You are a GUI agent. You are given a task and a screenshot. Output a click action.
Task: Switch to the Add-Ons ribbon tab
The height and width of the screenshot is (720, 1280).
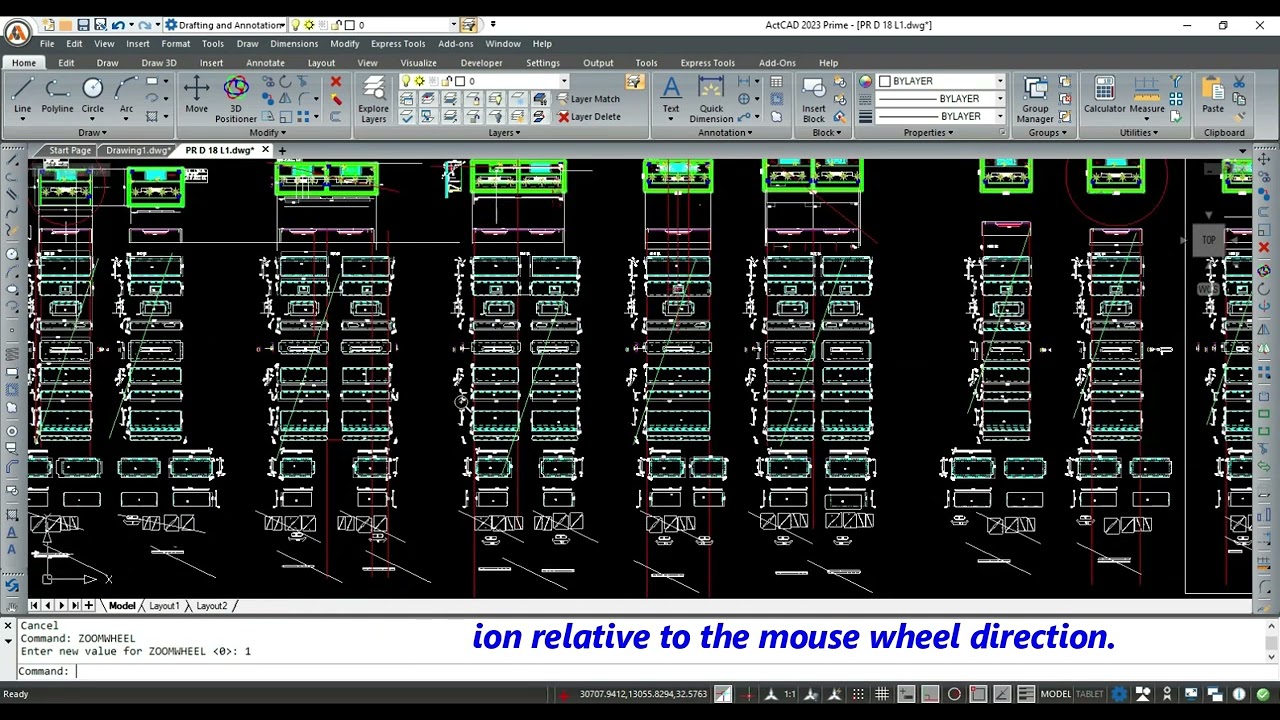coord(777,63)
